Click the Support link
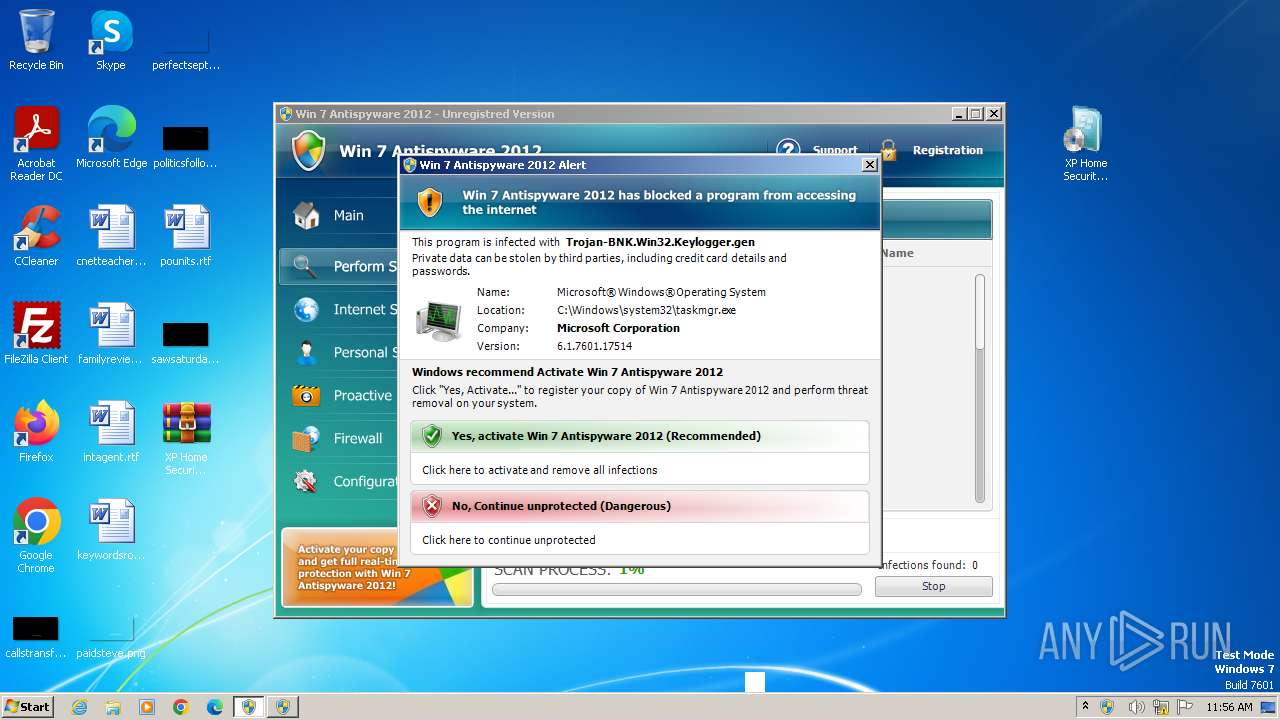This screenshot has height=720, width=1280. click(x=835, y=150)
